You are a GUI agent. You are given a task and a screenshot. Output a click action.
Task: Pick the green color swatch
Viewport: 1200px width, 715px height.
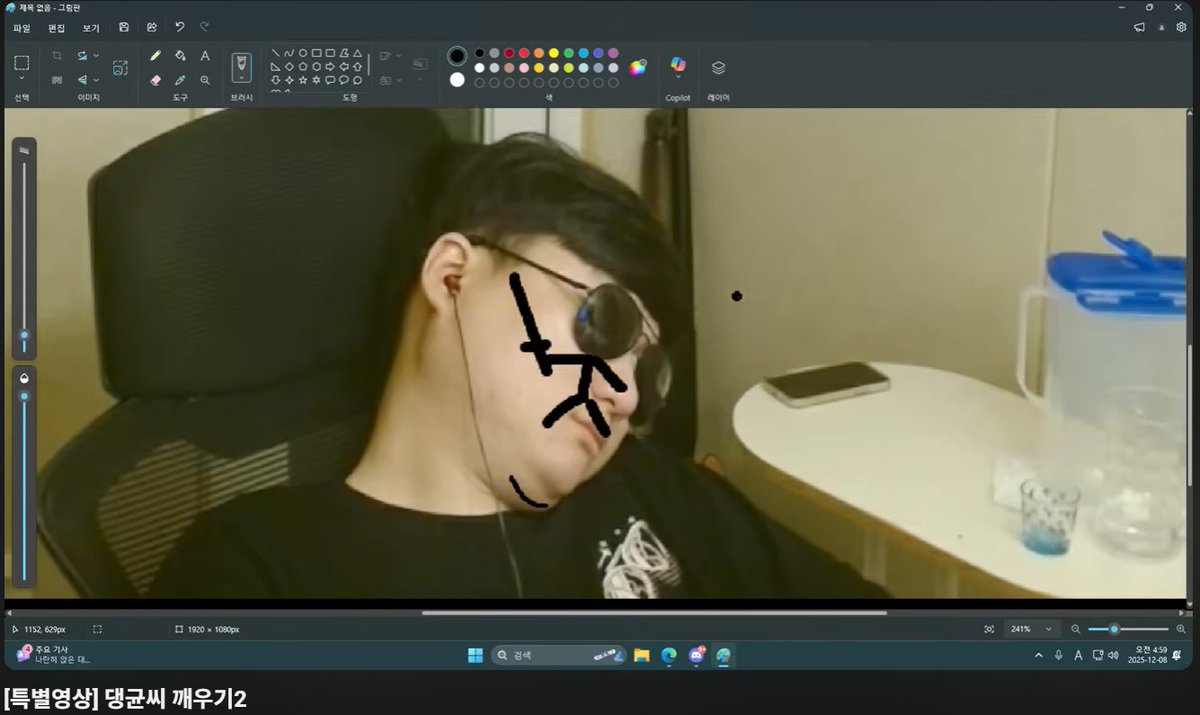(x=568, y=53)
